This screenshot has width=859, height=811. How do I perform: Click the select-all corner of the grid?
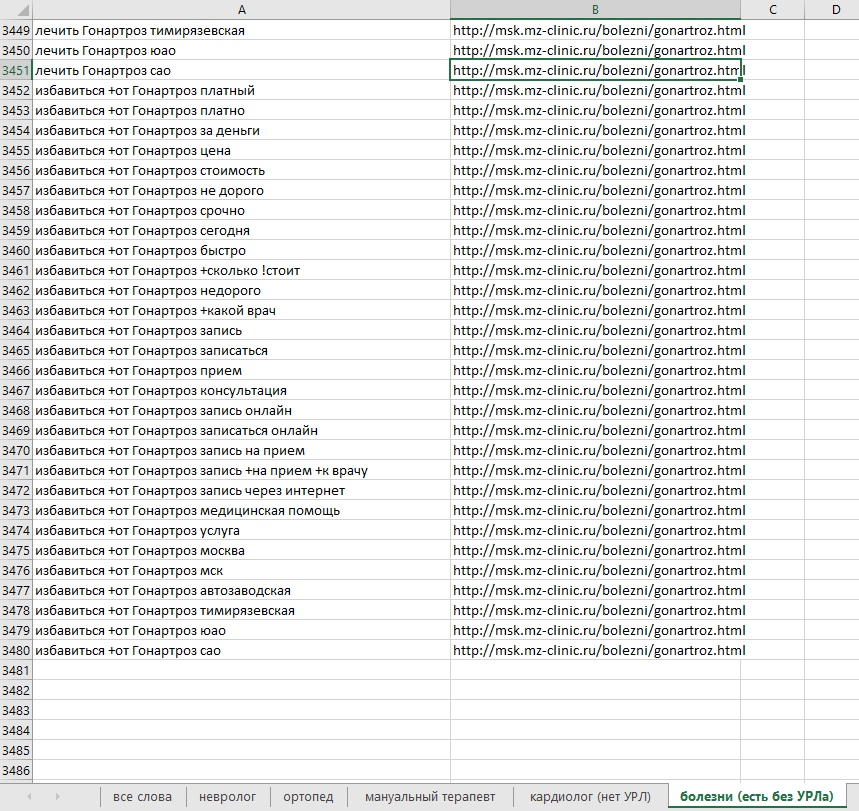16,9
